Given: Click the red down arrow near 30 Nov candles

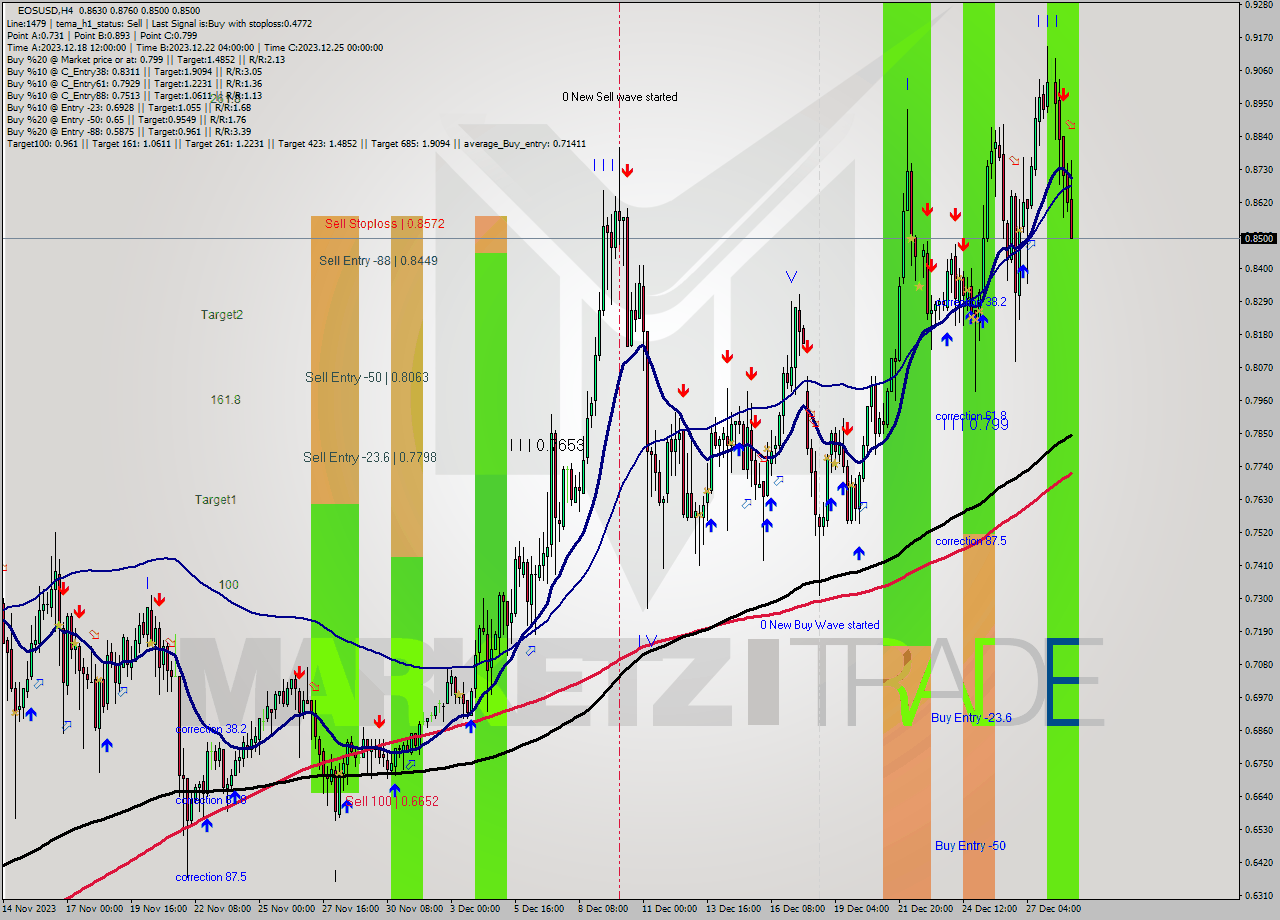Looking at the screenshot, I should coord(379,720).
